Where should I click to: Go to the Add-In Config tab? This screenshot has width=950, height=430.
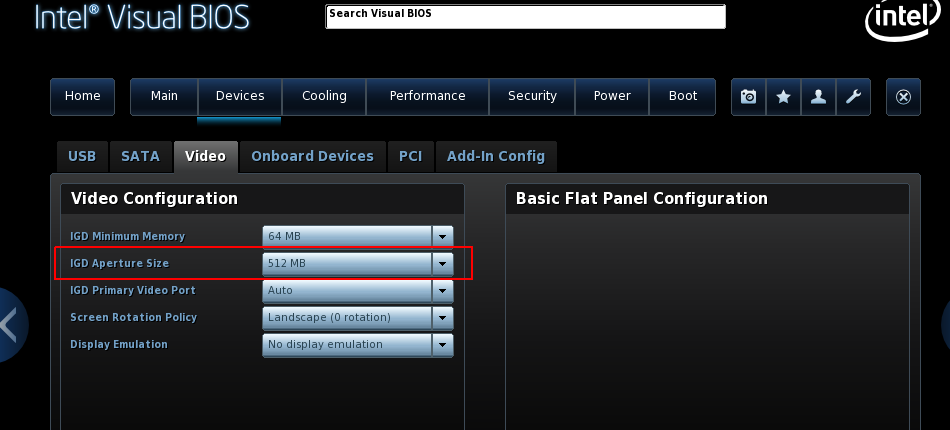click(496, 156)
